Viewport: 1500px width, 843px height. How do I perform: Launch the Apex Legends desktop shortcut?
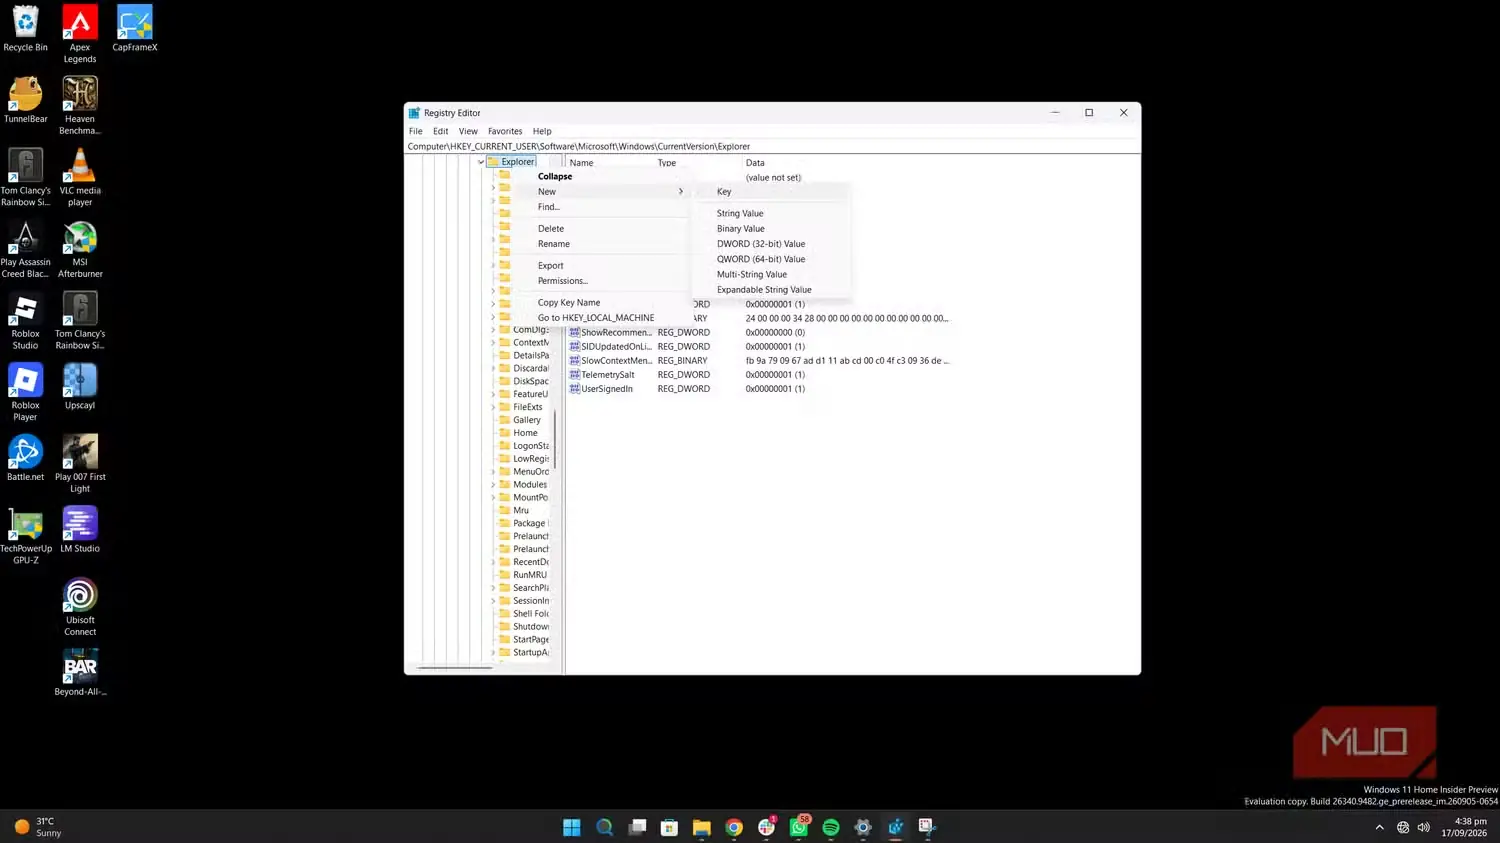pyautogui.click(x=80, y=34)
